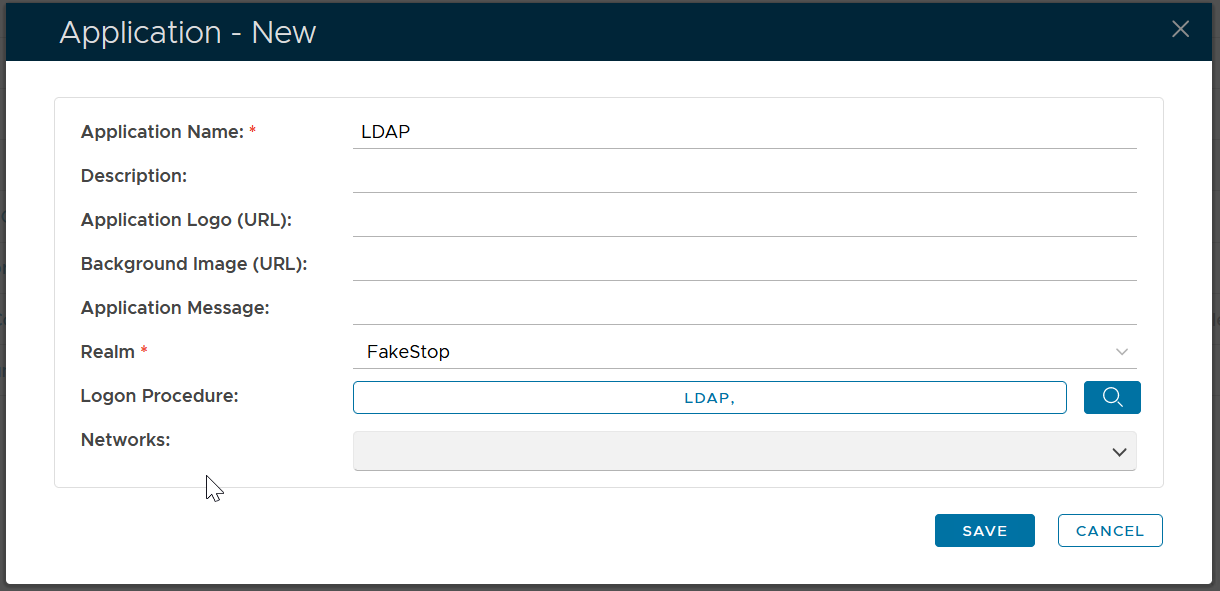
Task: Focus the Application Message text field
Action: [x=744, y=308]
